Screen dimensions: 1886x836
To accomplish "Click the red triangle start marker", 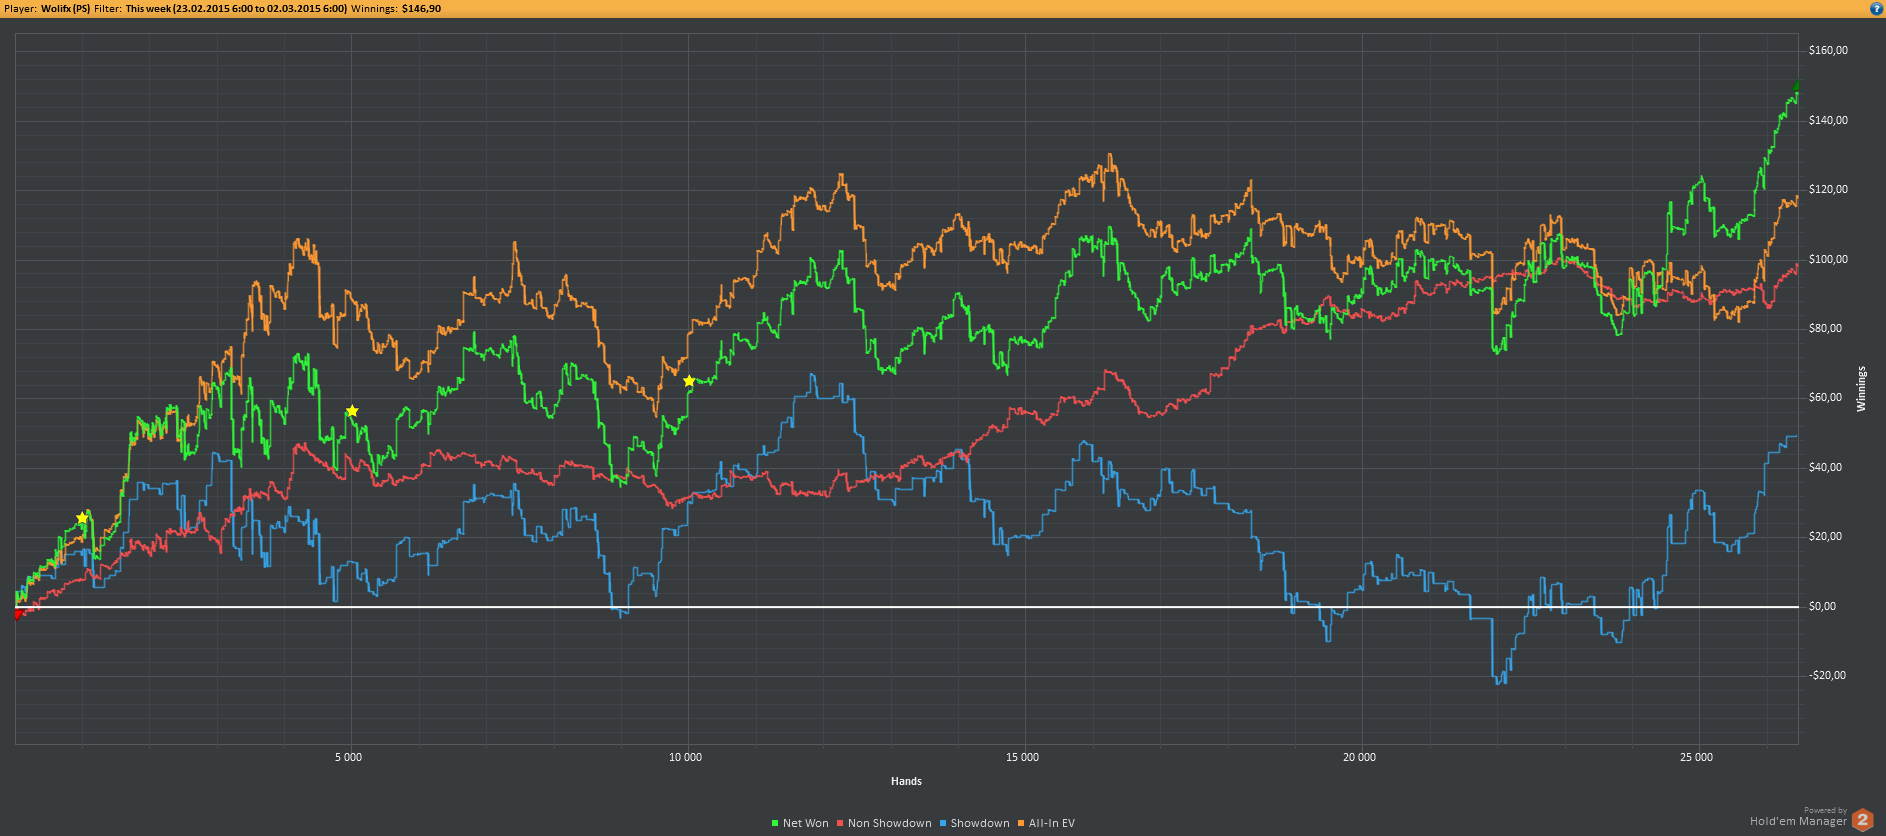I will pyautogui.click(x=18, y=615).
